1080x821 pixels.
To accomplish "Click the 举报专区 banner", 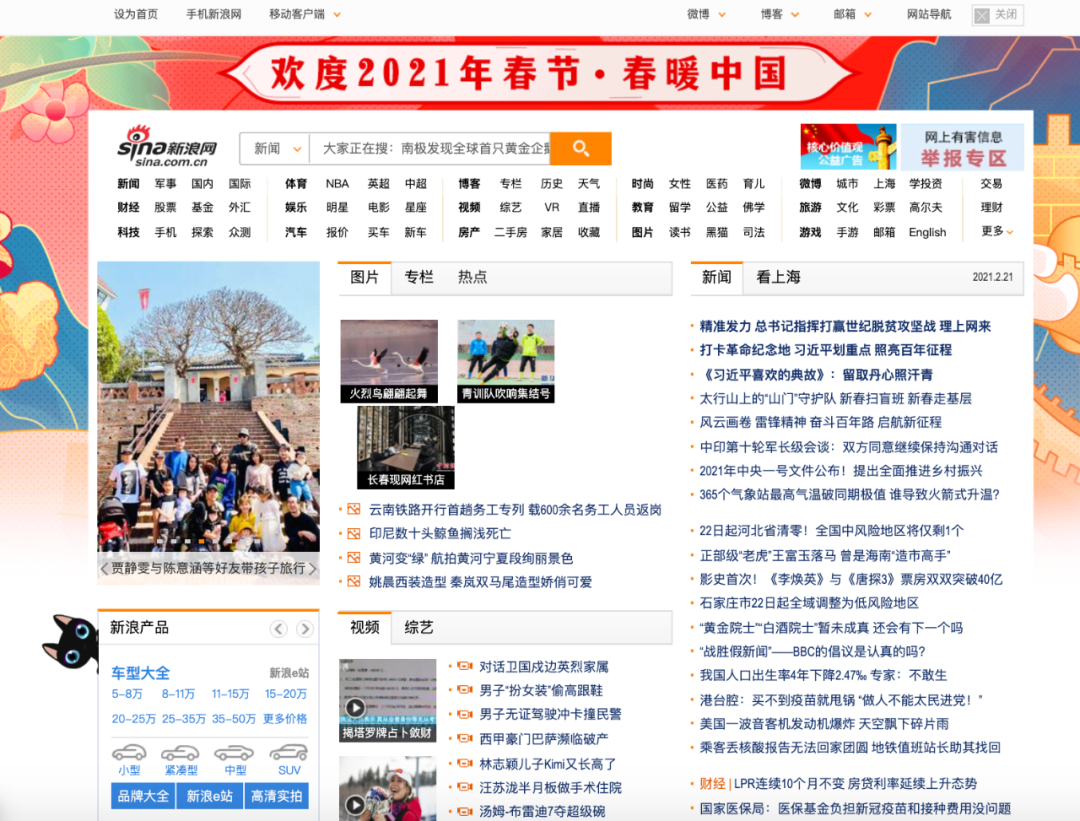I will [x=962, y=147].
